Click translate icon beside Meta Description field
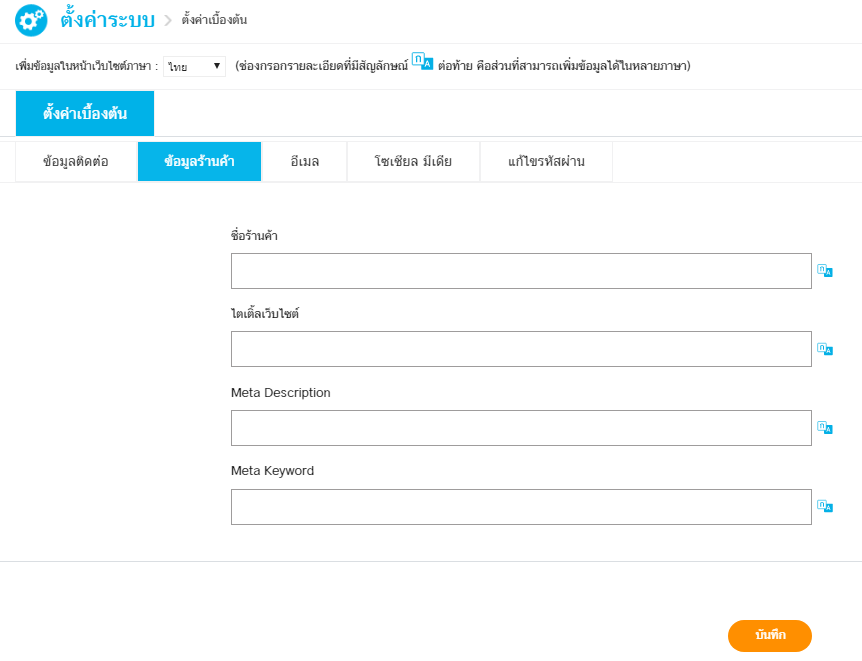This screenshot has height=661, width=862. point(825,427)
